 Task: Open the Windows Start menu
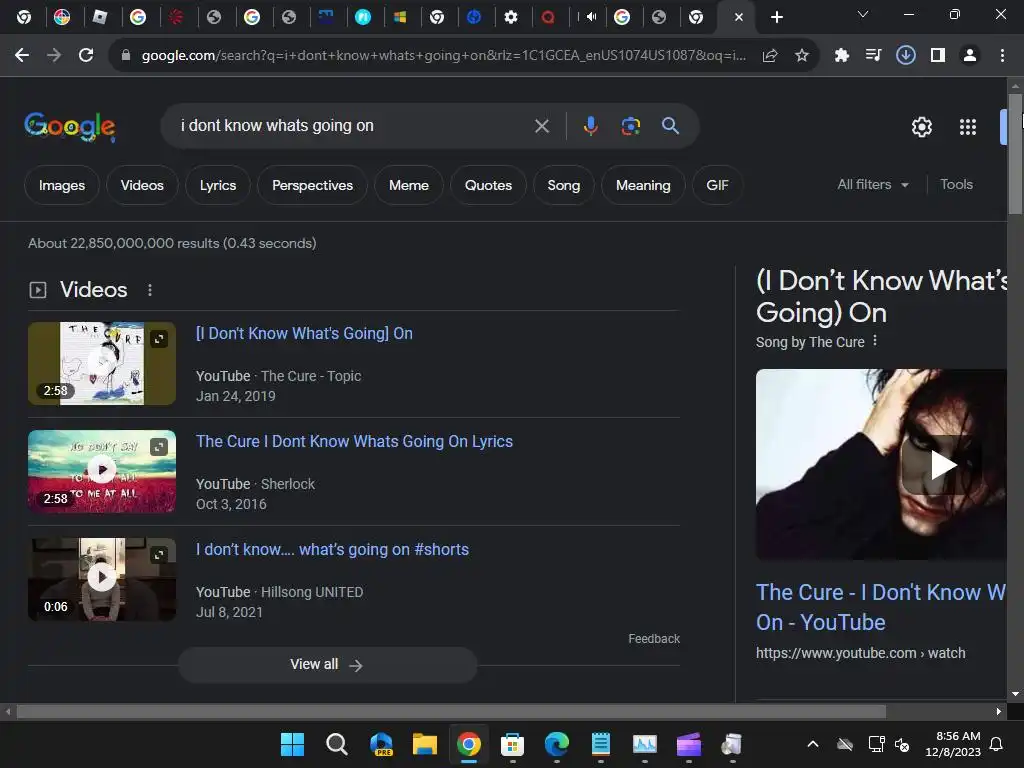click(292, 744)
